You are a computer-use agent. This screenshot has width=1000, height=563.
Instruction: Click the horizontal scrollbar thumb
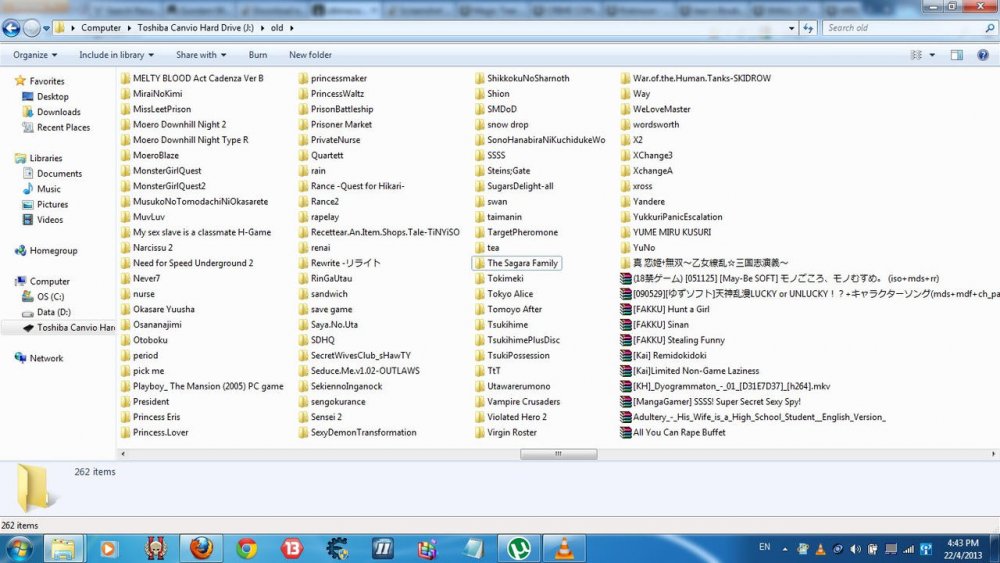pyautogui.click(x=558, y=454)
